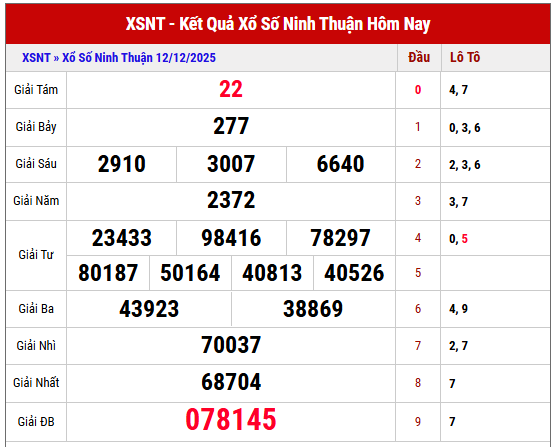
Task: Click the Đầu column header
Action: pos(419,57)
